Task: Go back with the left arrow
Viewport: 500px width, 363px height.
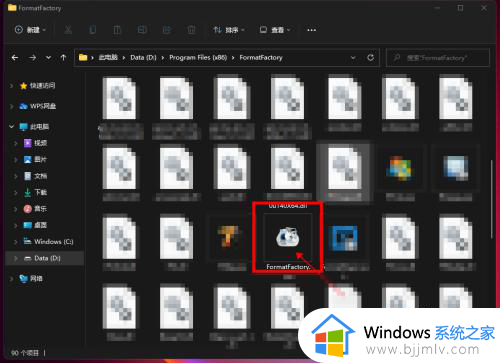Action: click(15, 58)
